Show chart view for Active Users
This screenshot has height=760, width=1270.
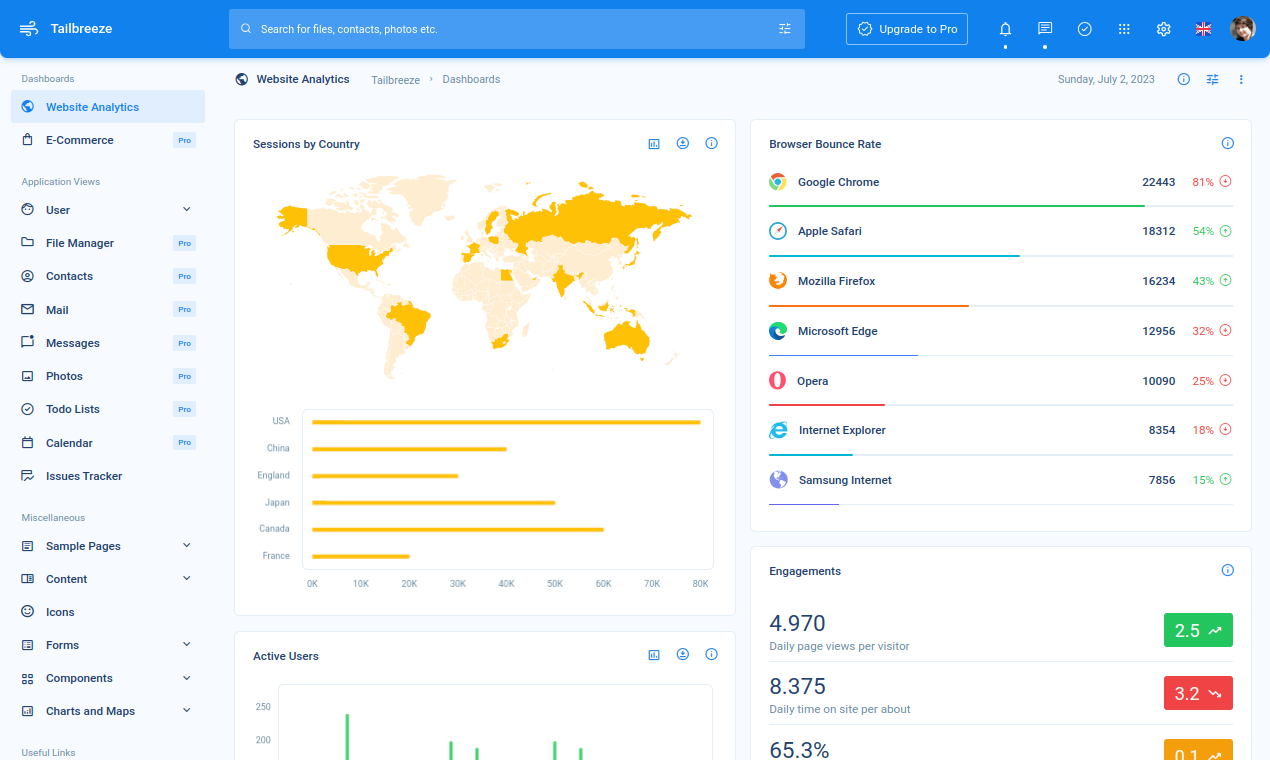654,655
